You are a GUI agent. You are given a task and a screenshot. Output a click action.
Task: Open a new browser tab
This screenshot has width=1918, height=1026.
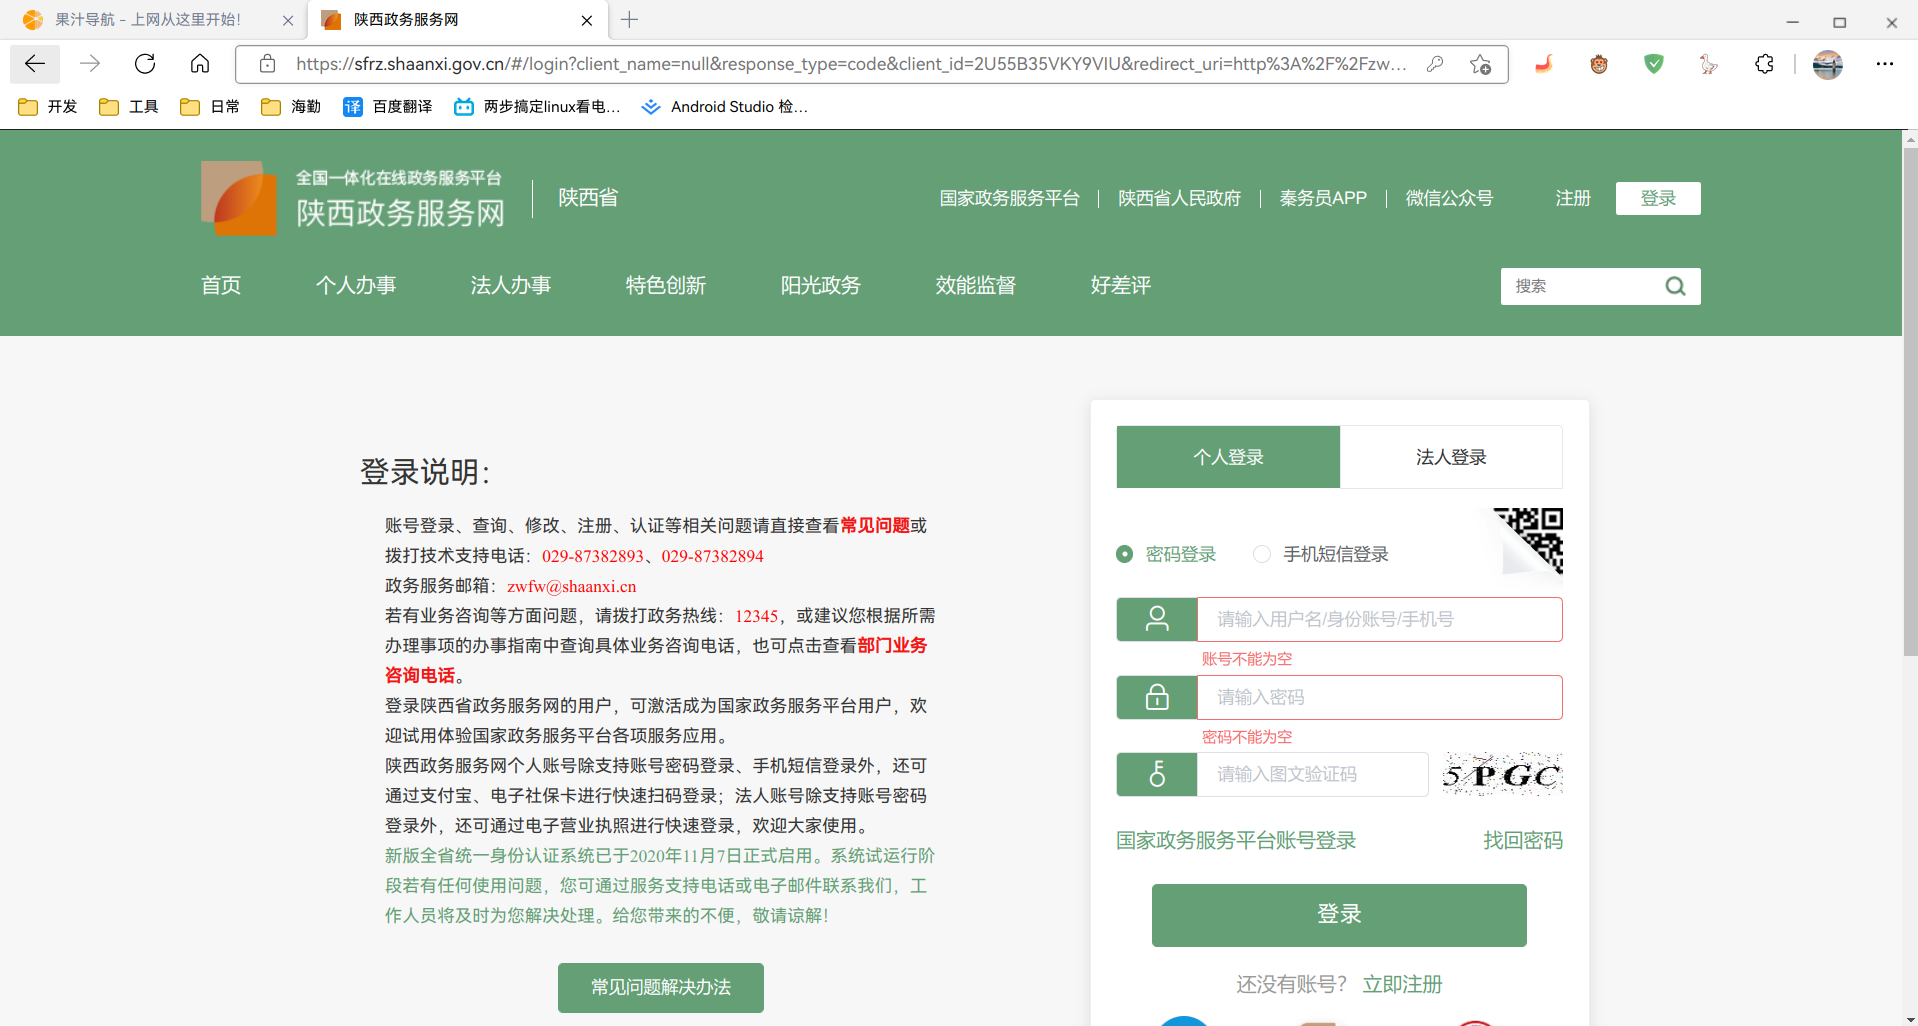point(629,20)
